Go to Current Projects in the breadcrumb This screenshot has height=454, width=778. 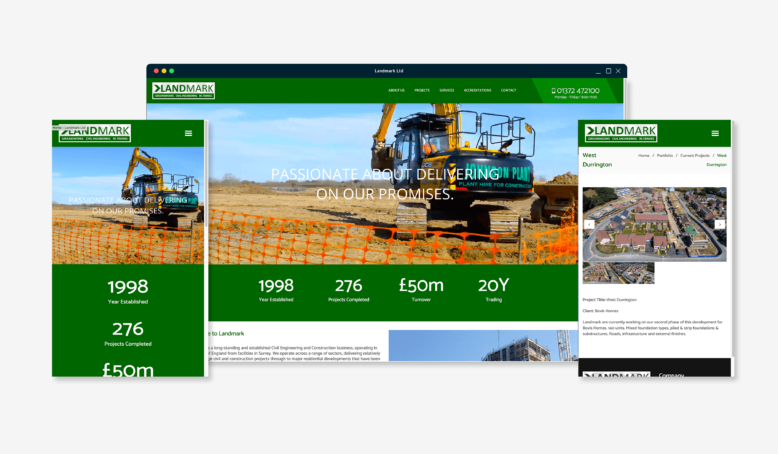[695, 156]
